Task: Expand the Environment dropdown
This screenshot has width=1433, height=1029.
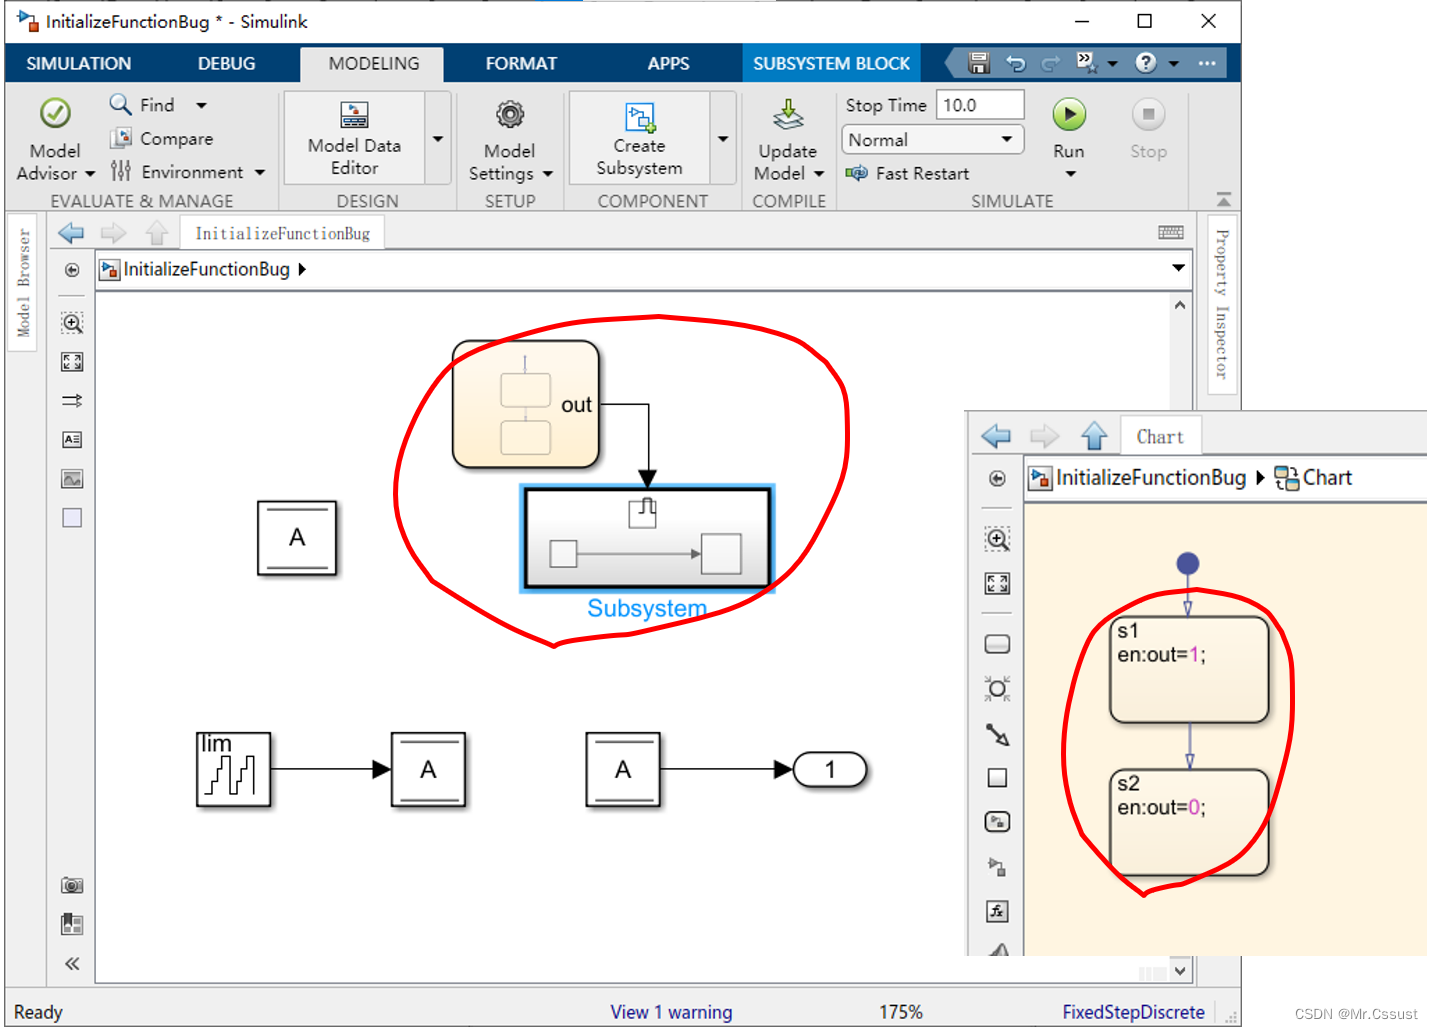Action: click(260, 172)
